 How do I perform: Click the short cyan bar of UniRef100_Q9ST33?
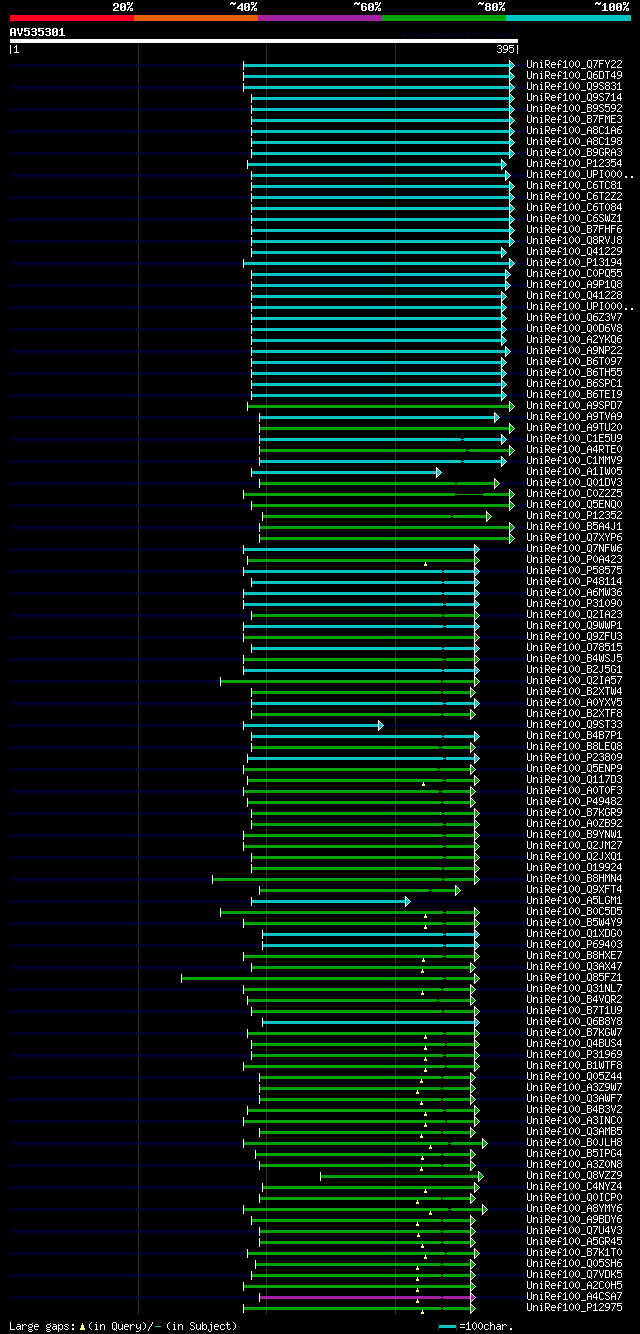point(313,725)
